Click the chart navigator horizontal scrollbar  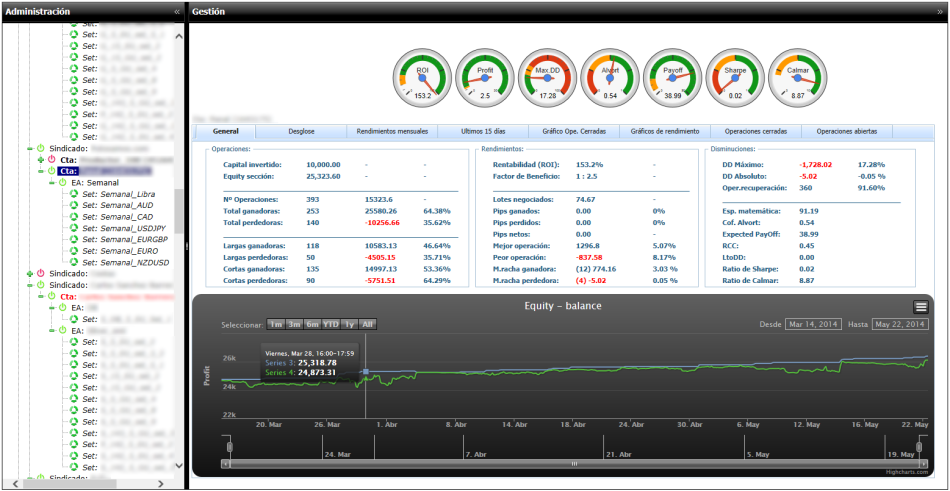pyautogui.click(x=573, y=464)
